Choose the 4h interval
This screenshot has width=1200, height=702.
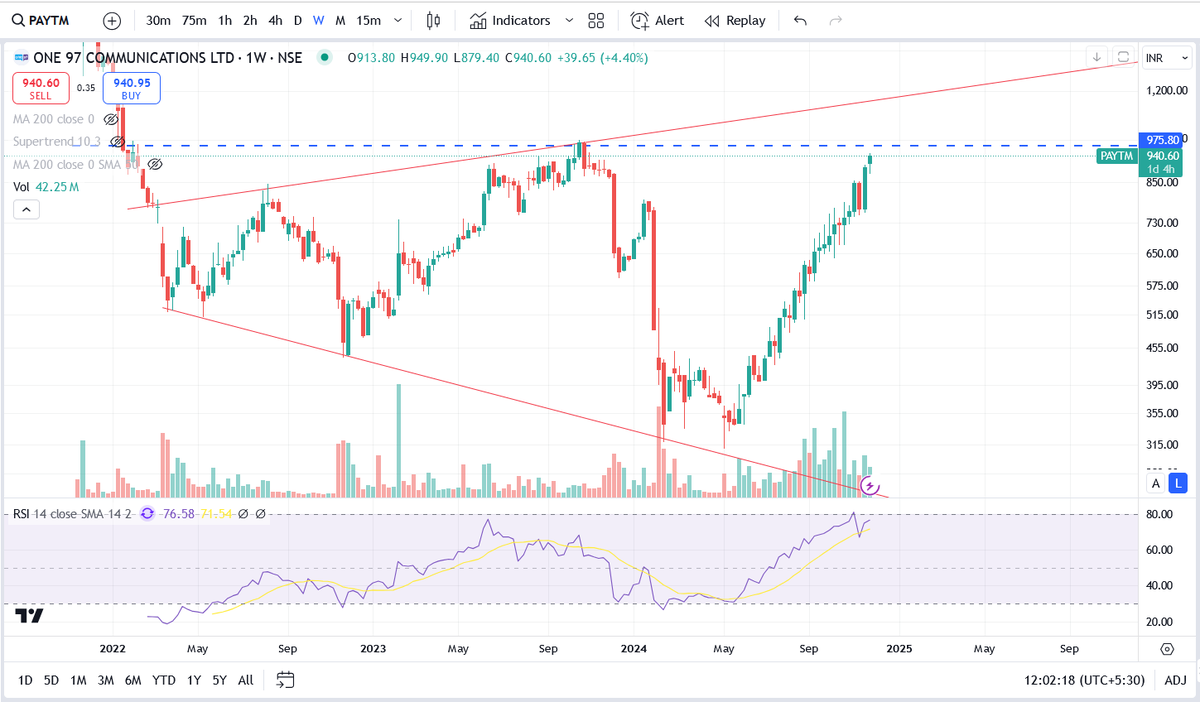click(275, 20)
